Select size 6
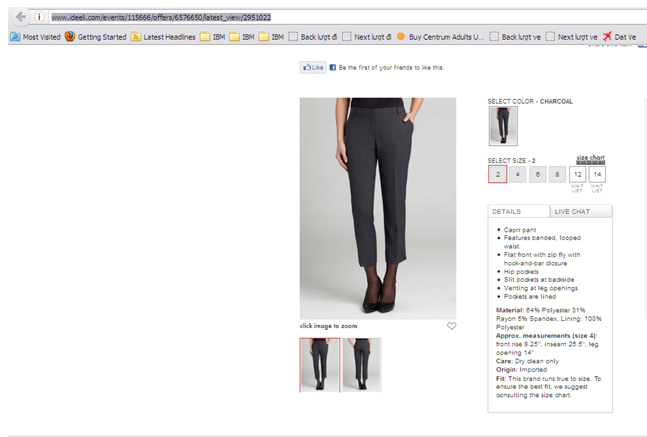This screenshot has height=437, width=647. [537, 174]
